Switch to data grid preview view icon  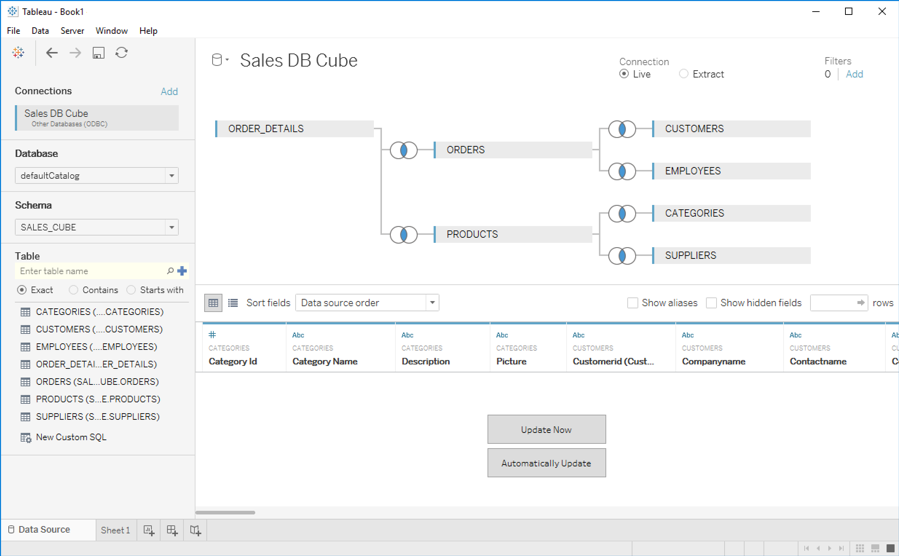click(213, 303)
